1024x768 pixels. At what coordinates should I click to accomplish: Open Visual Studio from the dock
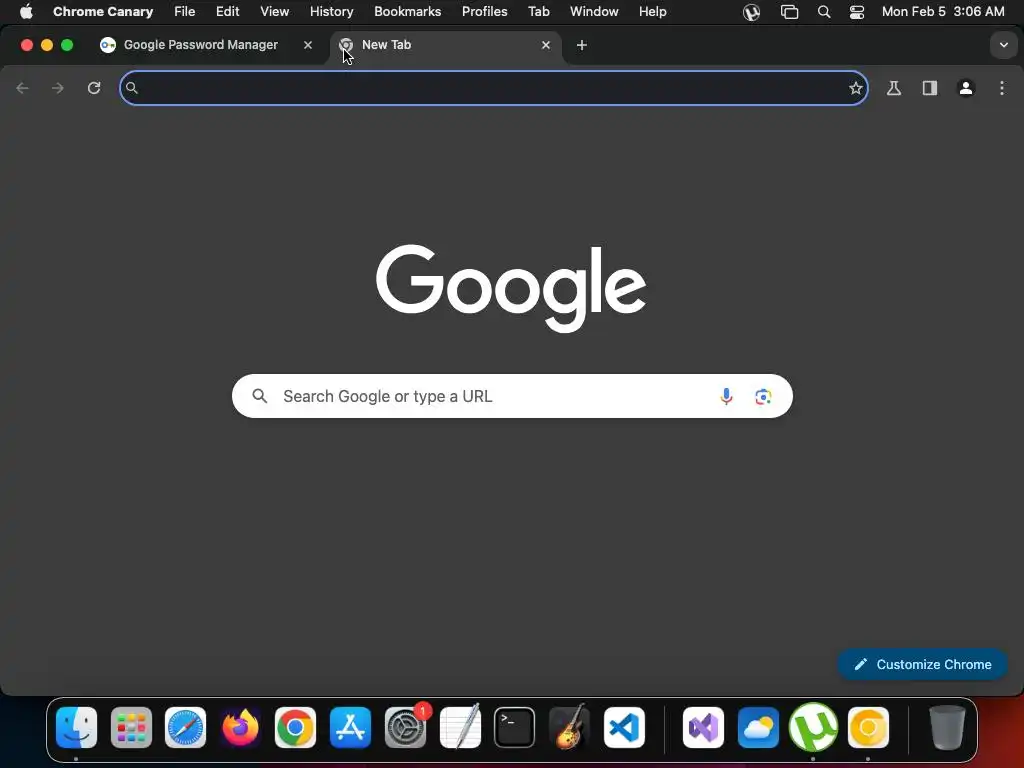coord(703,727)
